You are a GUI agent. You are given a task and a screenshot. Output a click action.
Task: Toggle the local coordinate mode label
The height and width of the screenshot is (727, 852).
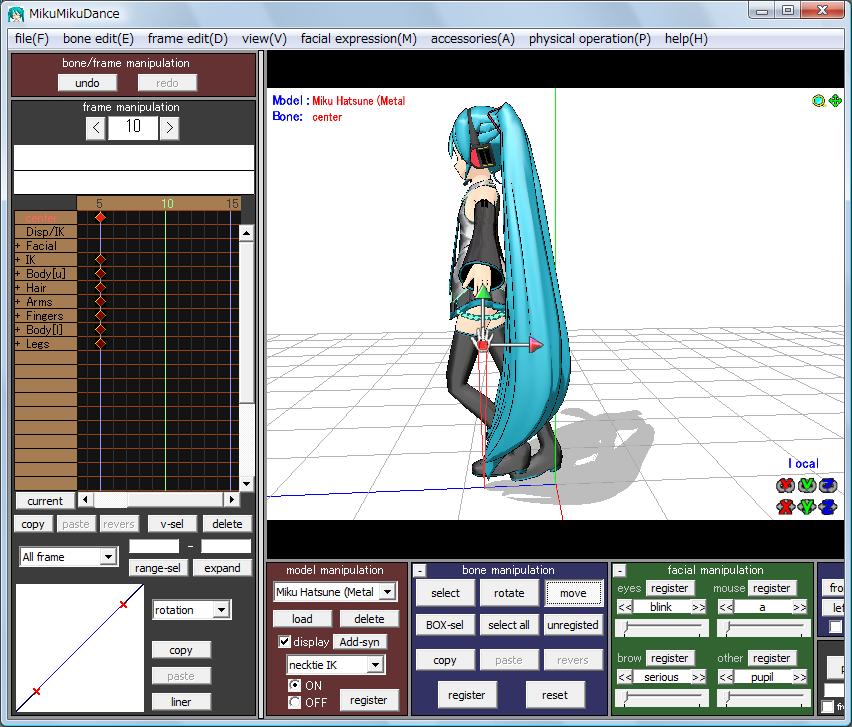tap(803, 463)
